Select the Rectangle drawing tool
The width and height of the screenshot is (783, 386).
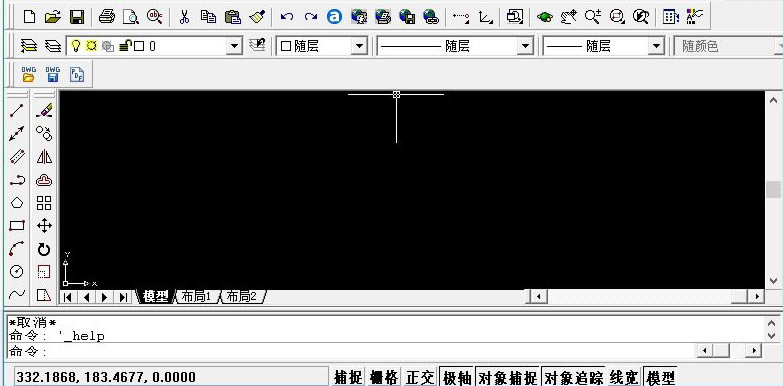tap(17, 226)
